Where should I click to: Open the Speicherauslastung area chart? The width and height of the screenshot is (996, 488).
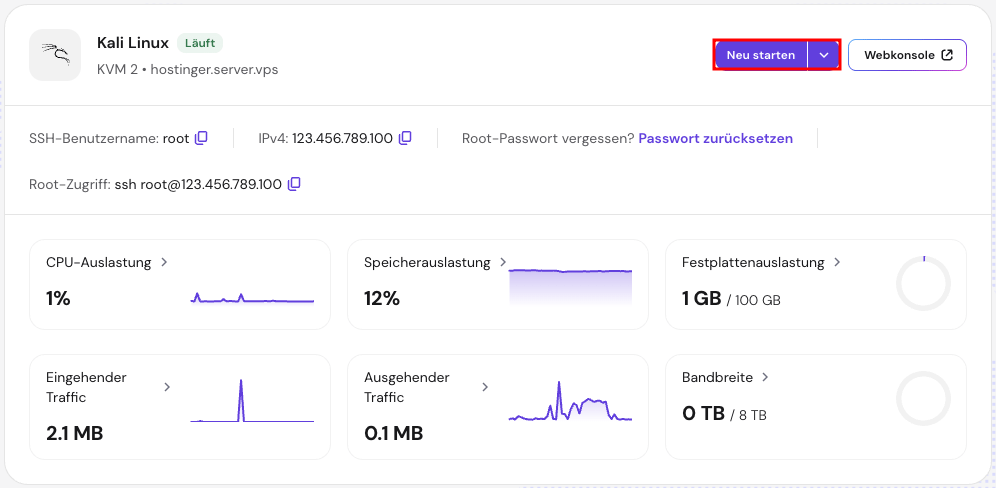(570, 287)
